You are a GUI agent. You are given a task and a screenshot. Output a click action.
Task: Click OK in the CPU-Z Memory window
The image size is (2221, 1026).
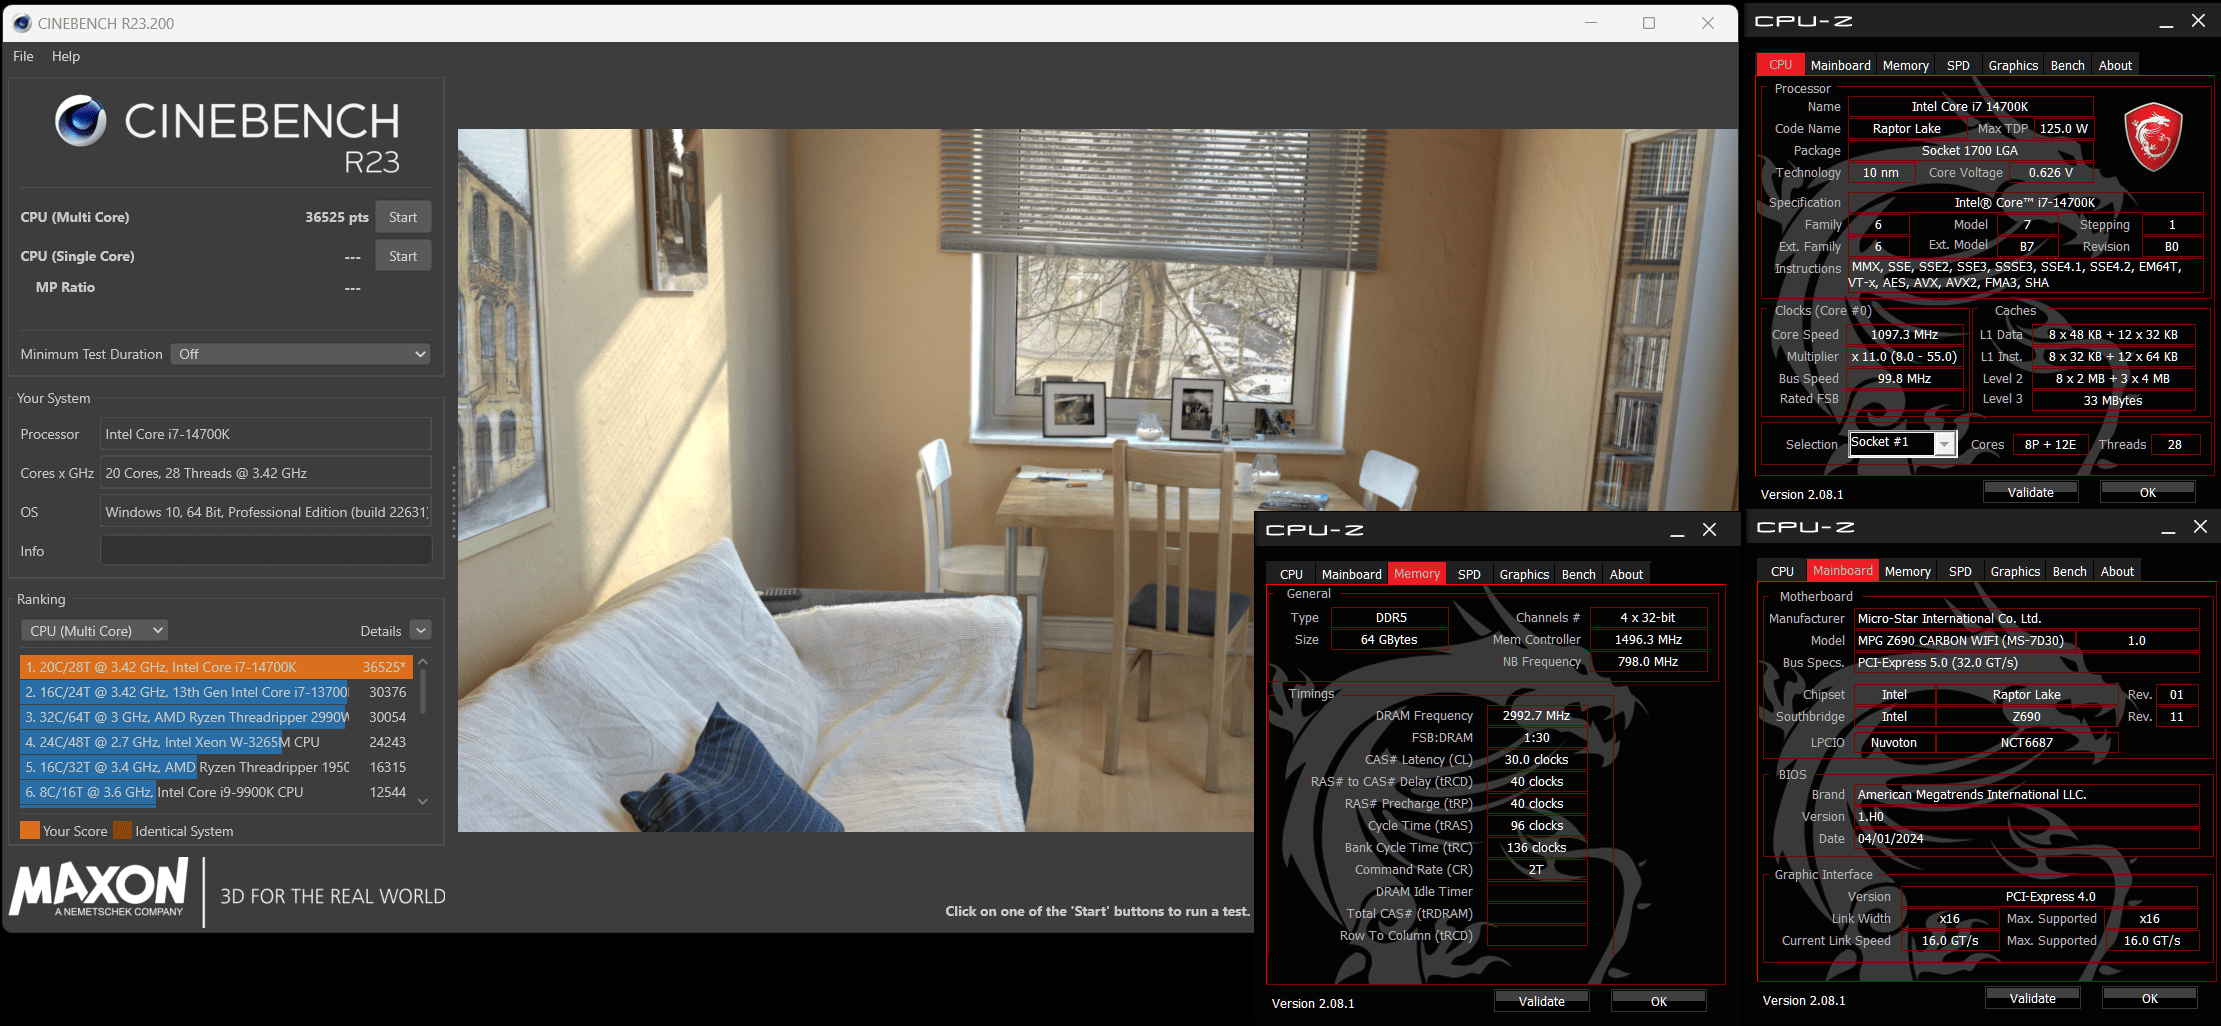coord(1658,1001)
